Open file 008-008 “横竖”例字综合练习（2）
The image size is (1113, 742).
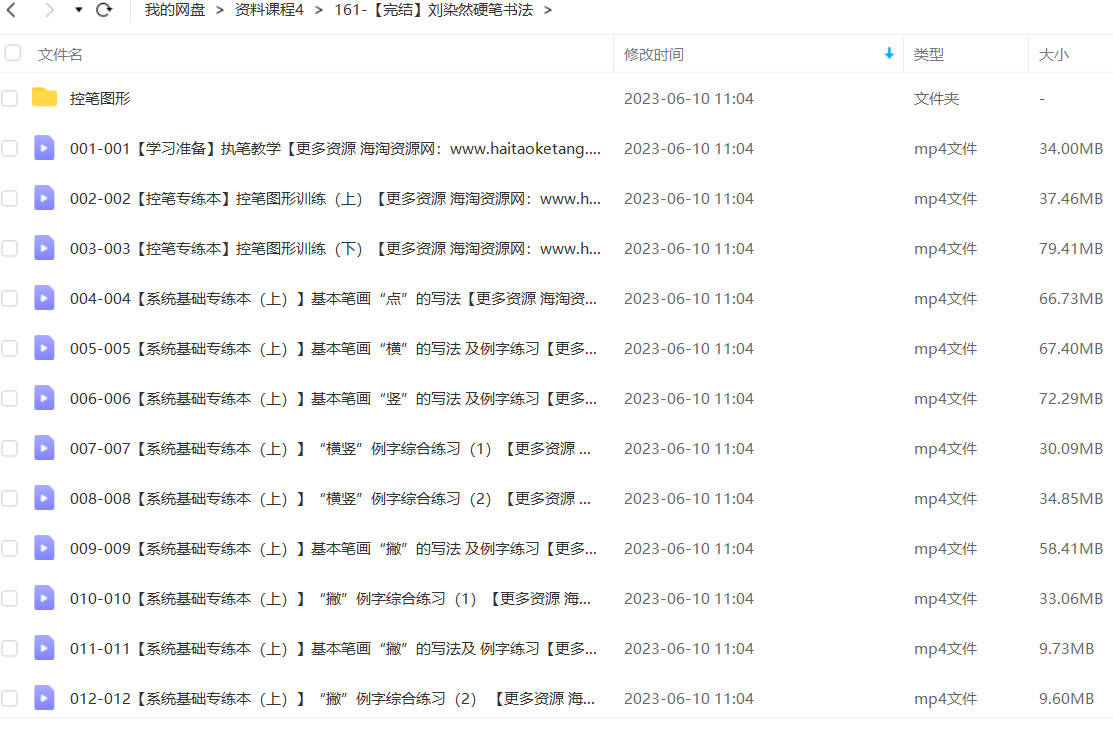point(330,499)
